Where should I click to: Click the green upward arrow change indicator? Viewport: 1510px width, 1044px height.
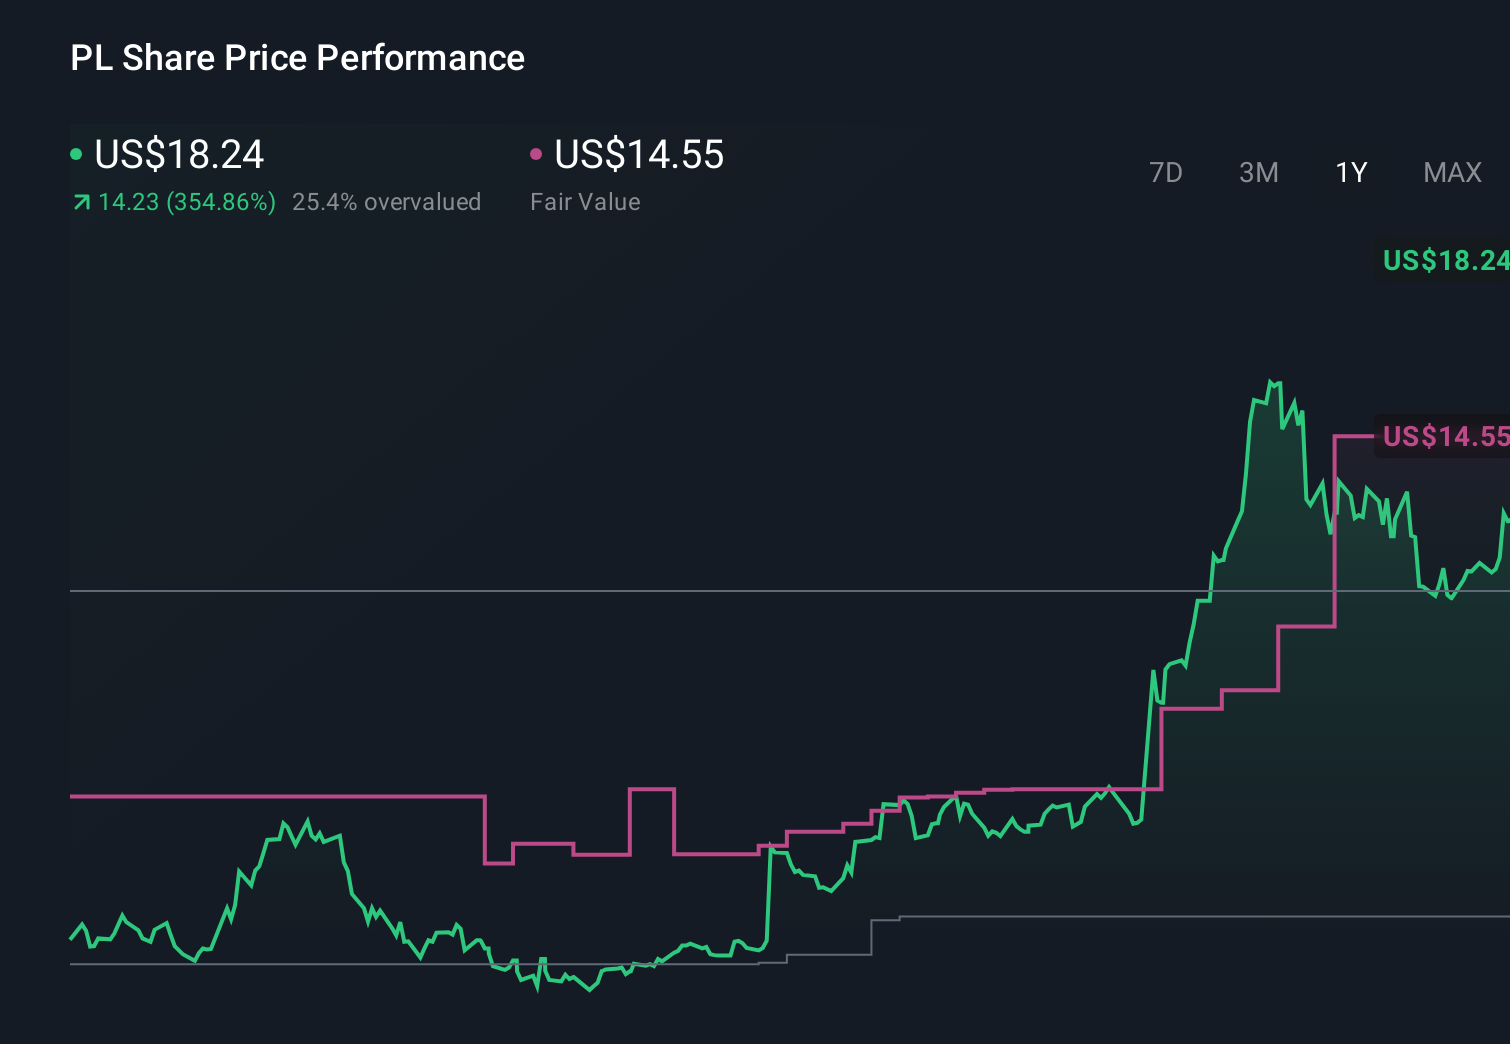81,201
